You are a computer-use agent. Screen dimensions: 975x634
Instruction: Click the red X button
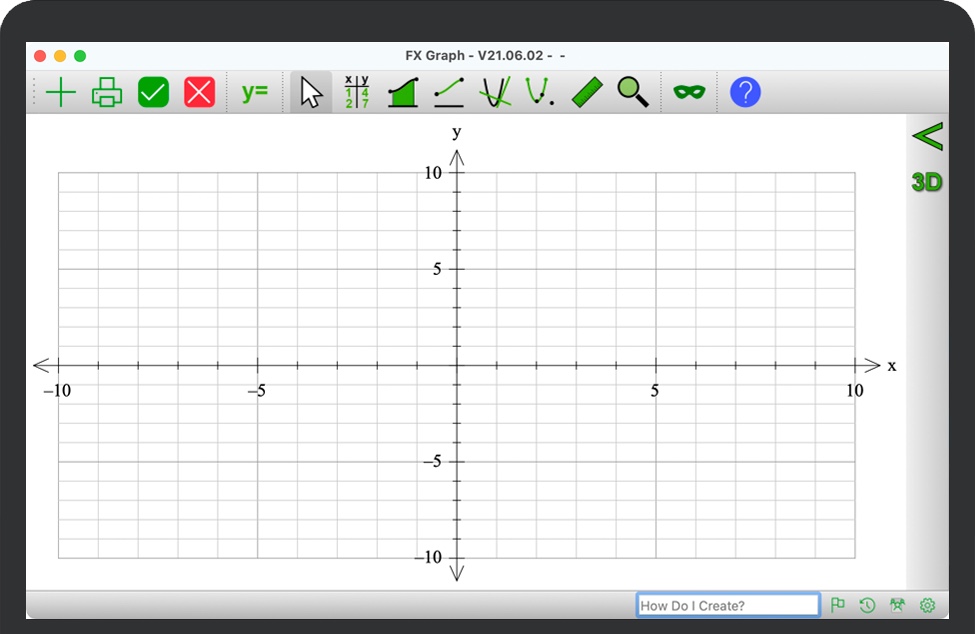click(199, 93)
